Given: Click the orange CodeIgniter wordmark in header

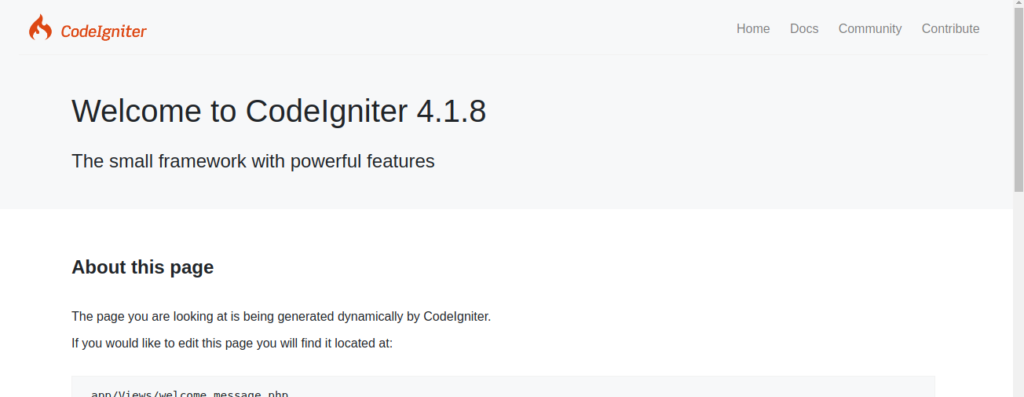Looking at the screenshot, I should coord(103,31).
